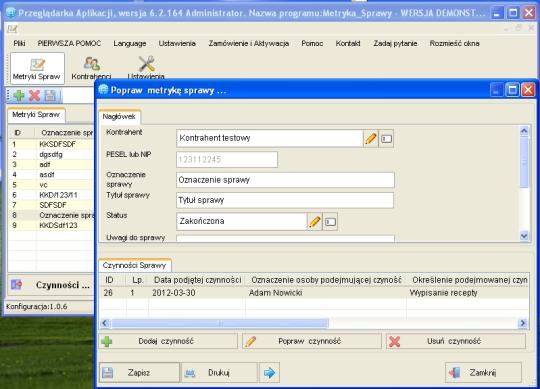Click Popraw czynność button

tap(312, 341)
